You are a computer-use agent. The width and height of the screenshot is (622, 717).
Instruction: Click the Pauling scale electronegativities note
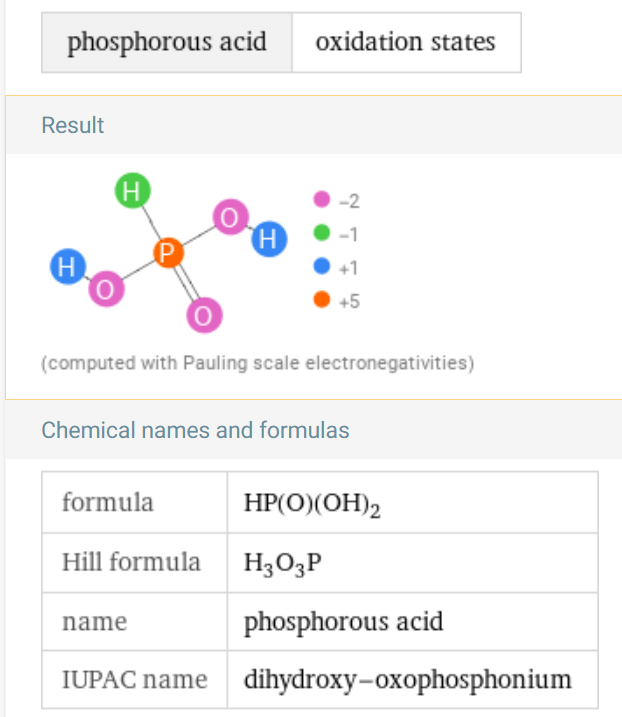[257, 363]
